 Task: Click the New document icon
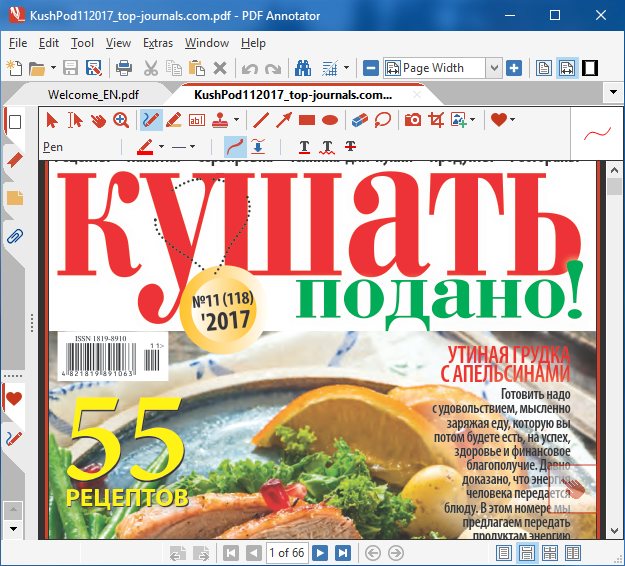(x=15, y=68)
